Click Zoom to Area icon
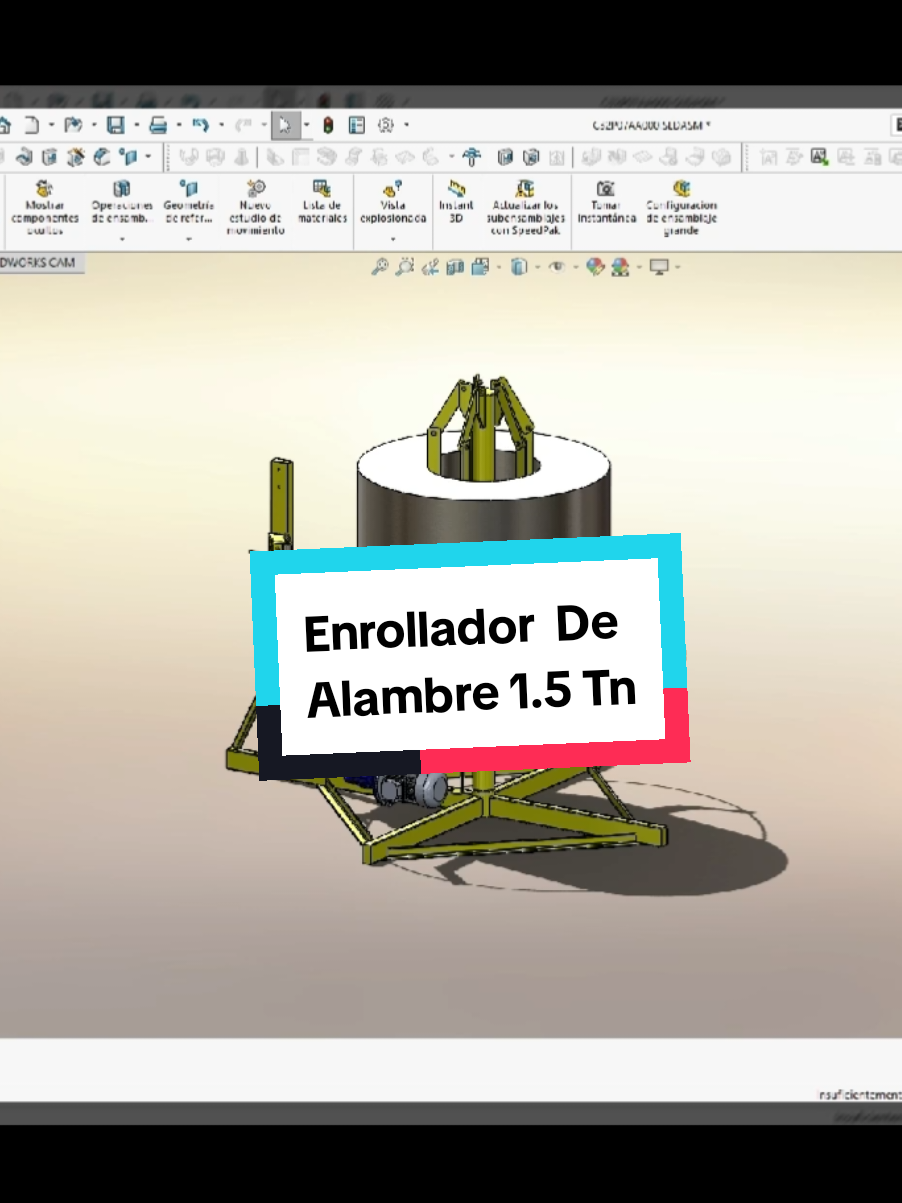This screenshot has width=902, height=1203. (404, 267)
